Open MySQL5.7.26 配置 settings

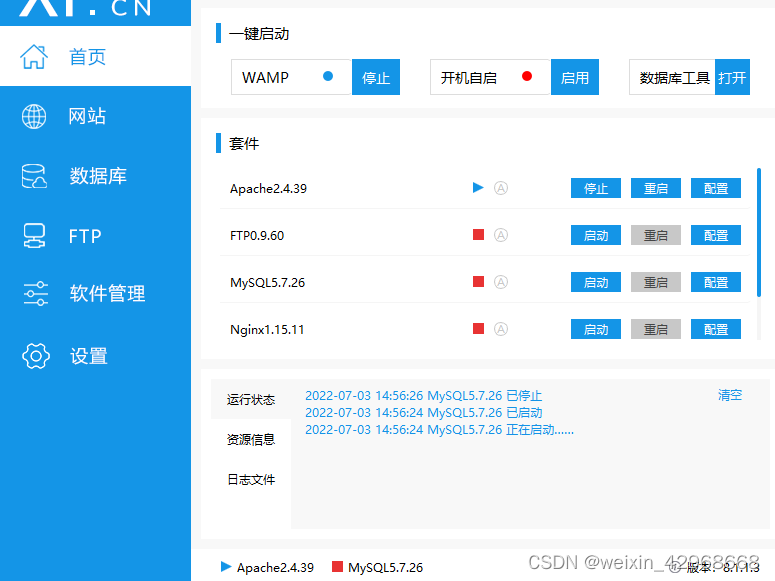716,282
